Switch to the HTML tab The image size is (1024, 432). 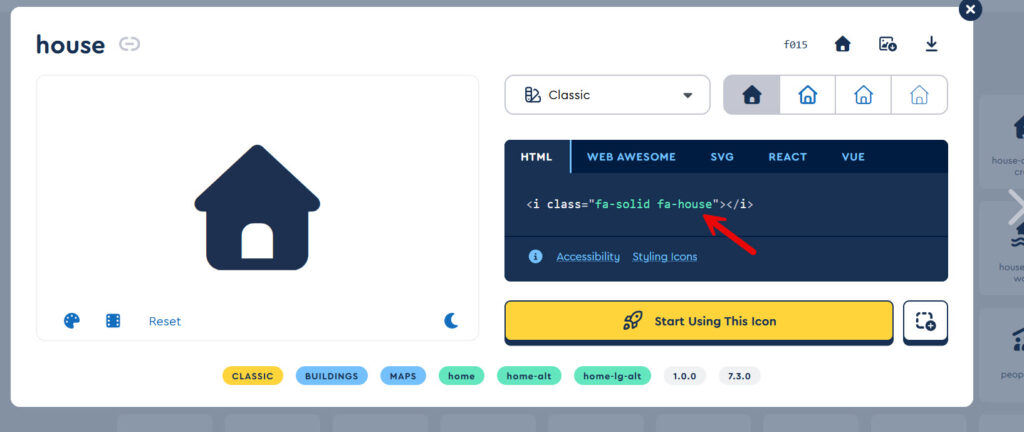[x=536, y=157]
